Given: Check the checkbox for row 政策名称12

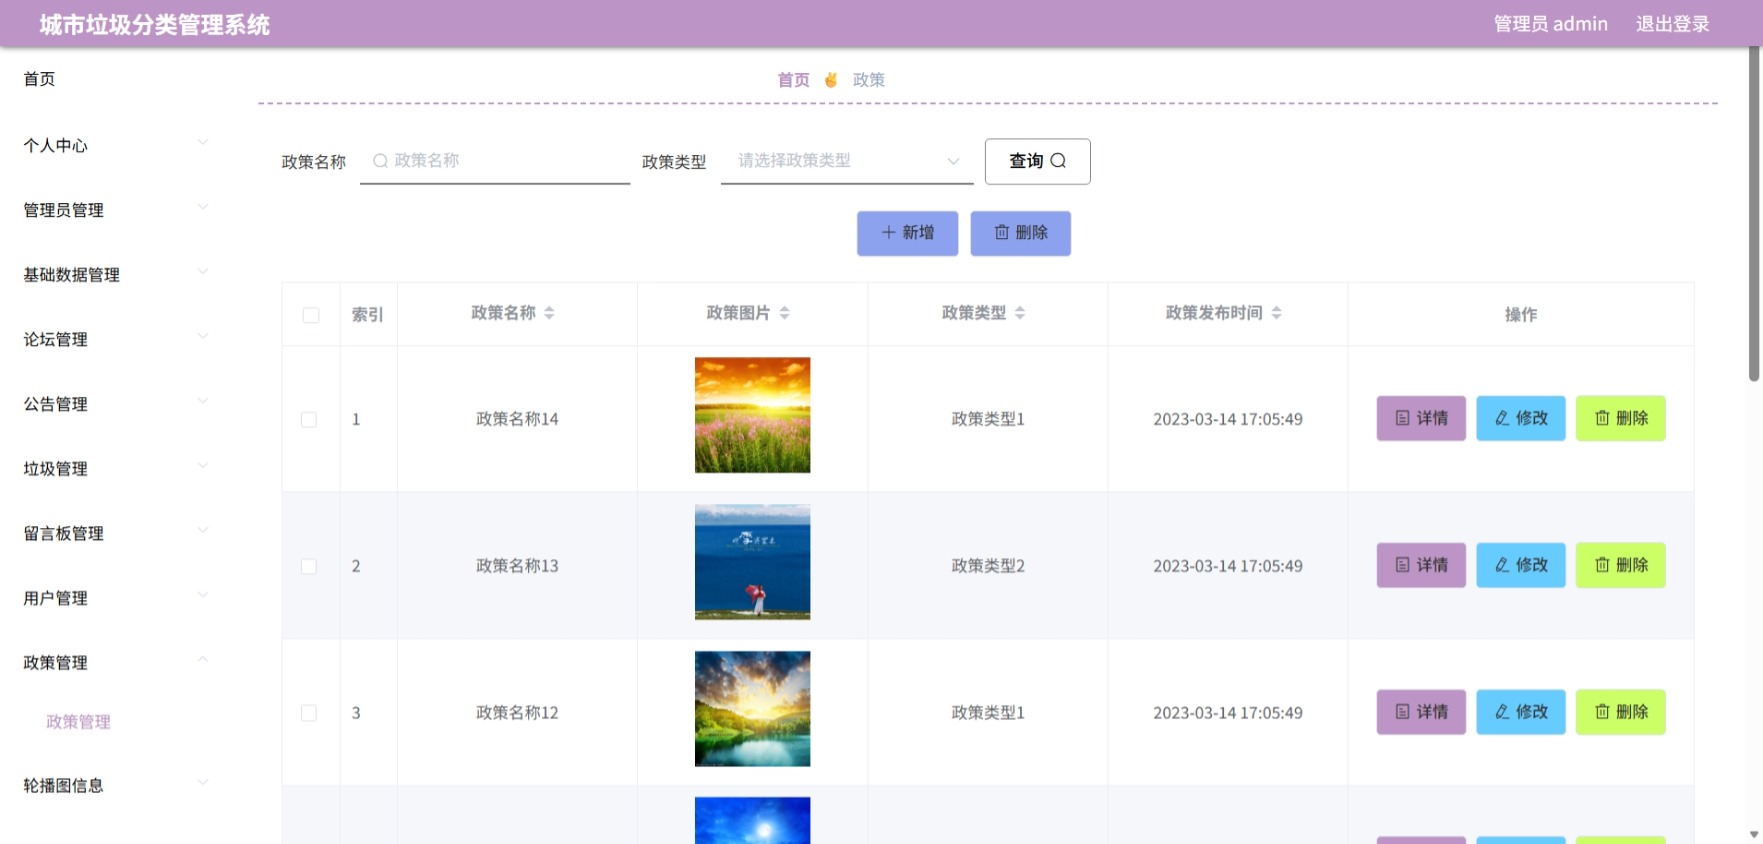Looking at the screenshot, I should 309,713.
